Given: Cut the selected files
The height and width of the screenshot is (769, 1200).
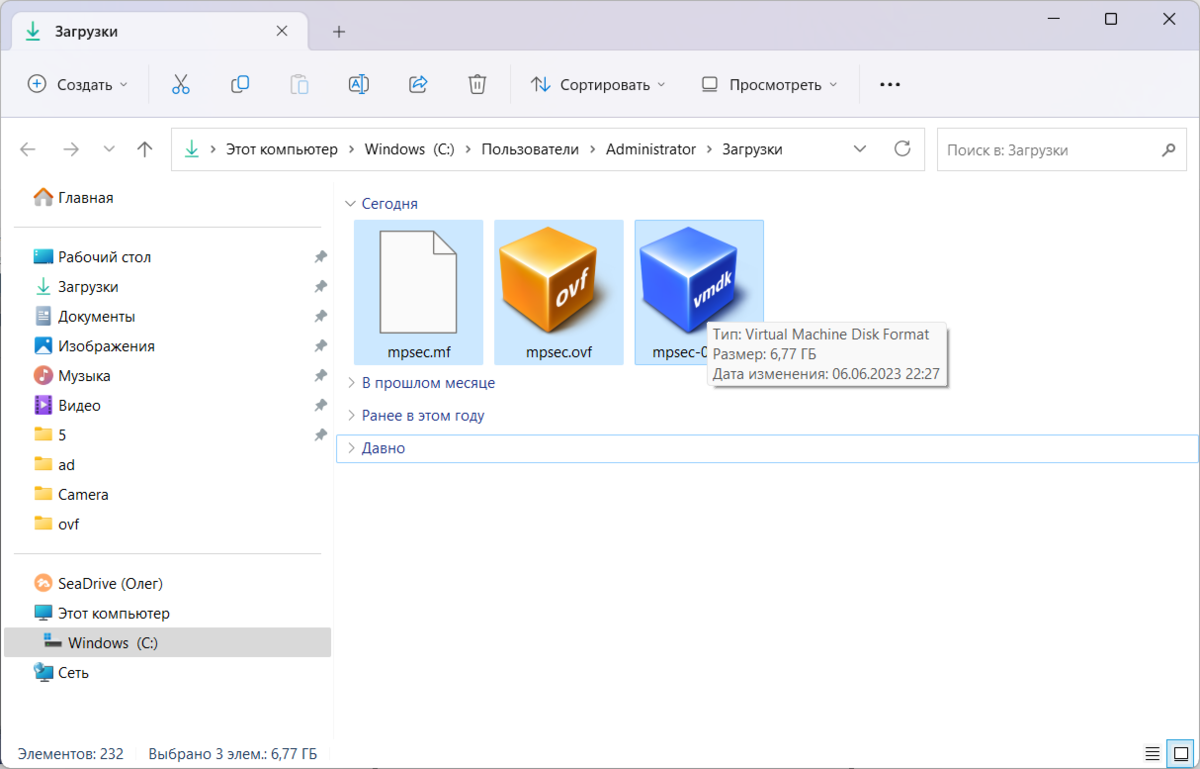Looking at the screenshot, I should click(x=180, y=84).
